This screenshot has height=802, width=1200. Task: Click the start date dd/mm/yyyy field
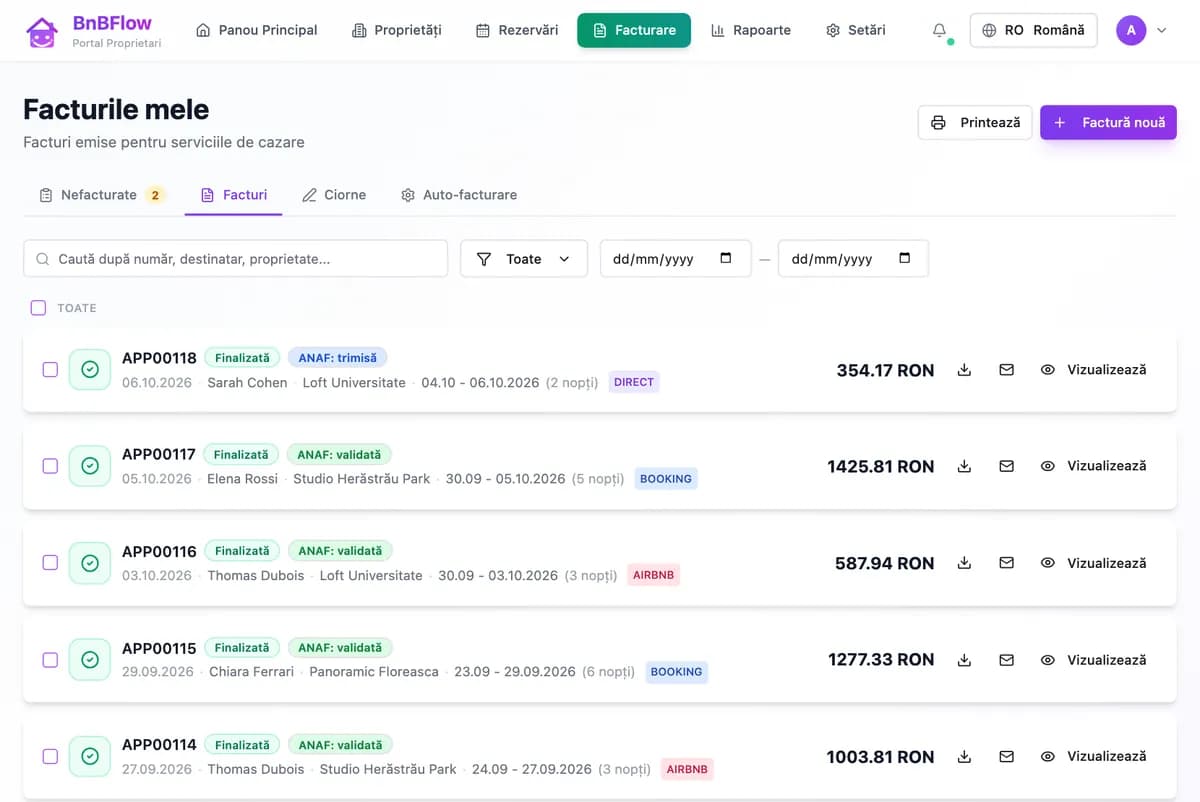674,259
